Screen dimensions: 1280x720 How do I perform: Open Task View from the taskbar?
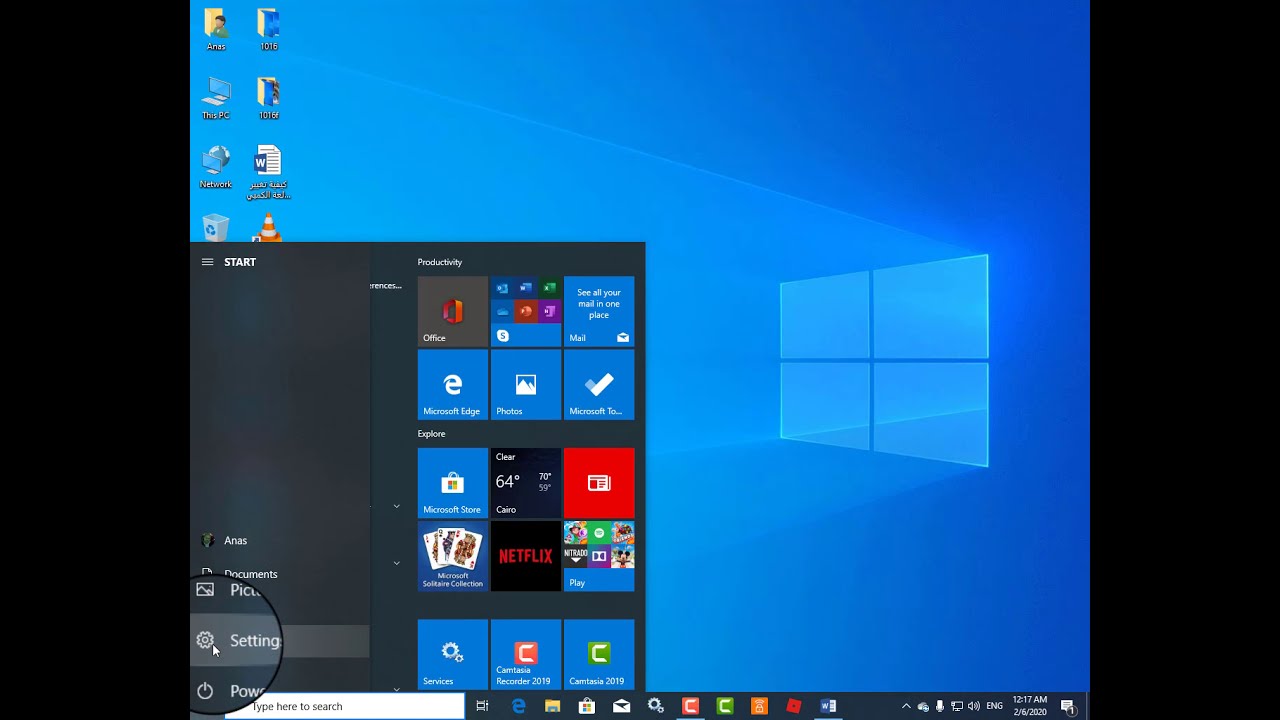click(x=482, y=706)
